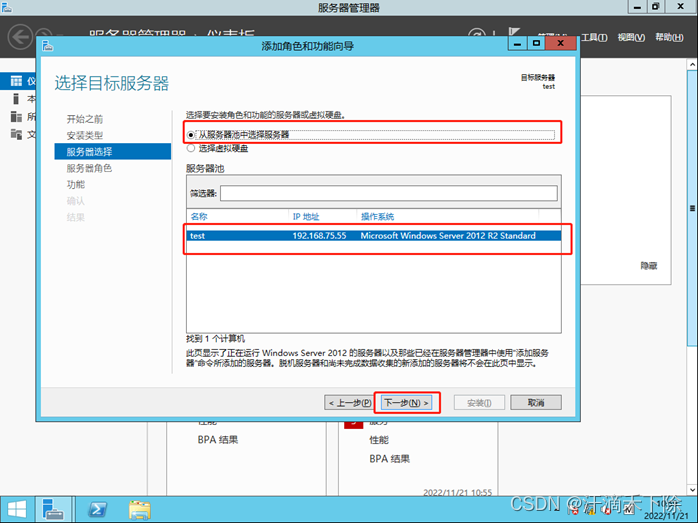The image size is (698, 523).
Task: Select server from server pool radio button
Action: click(x=191, y=134)
